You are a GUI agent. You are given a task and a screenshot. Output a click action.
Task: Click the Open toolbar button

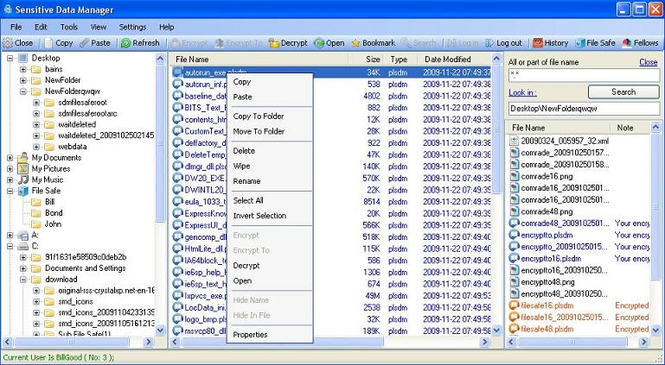[x=329, y=43]
